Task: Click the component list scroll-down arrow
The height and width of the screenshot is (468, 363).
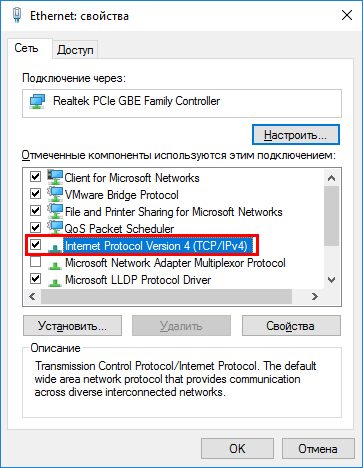Action: (331, 280)
